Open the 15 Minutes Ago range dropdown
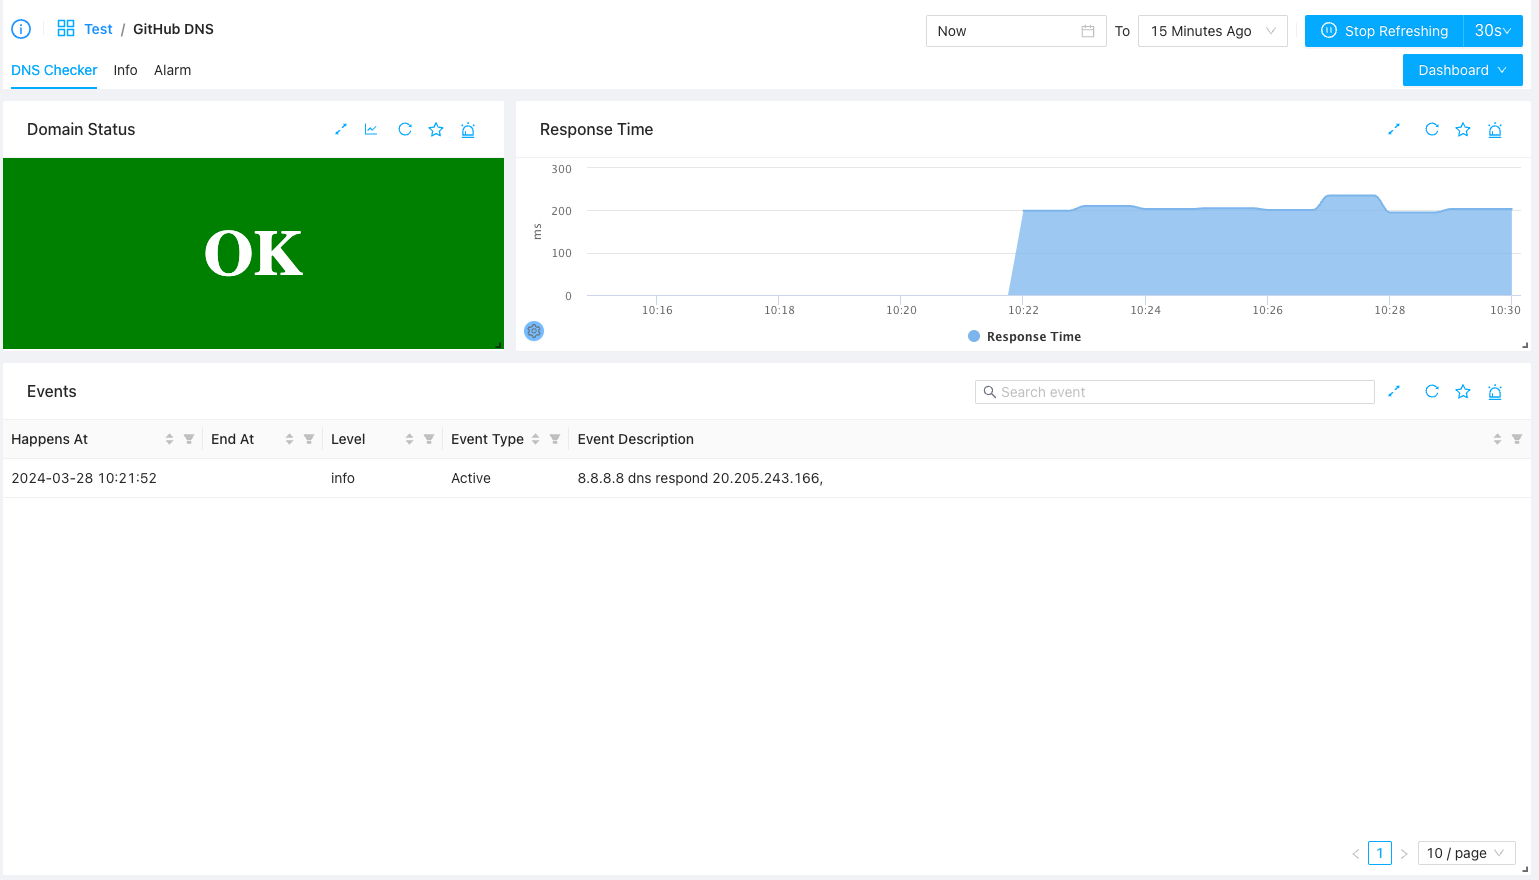Image resolution: width=1539 pixels, height=880 pixels. [1212, 31]
